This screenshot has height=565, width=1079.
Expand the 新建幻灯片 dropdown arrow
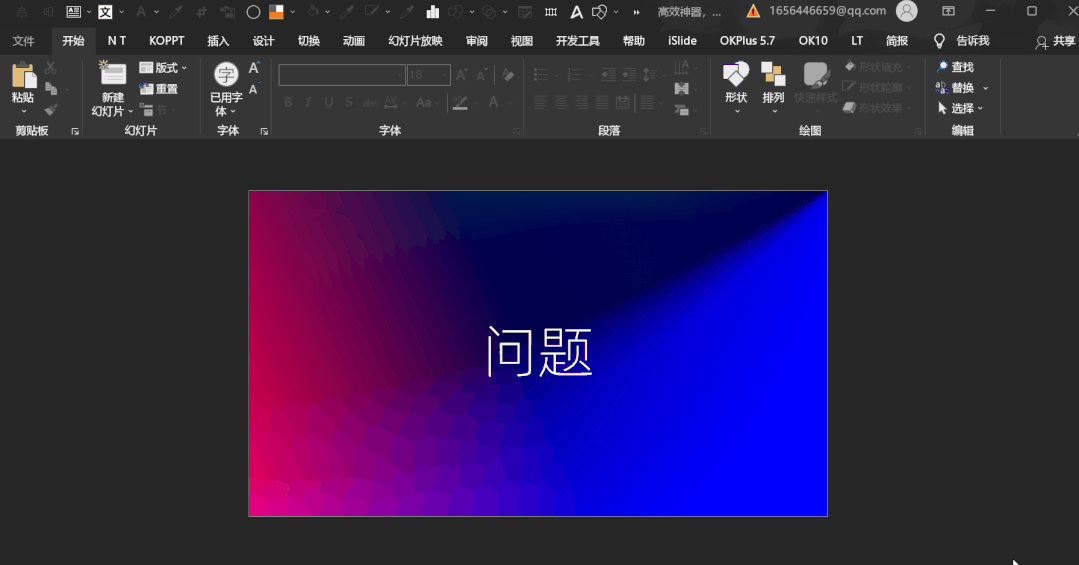tap(130, 111)
